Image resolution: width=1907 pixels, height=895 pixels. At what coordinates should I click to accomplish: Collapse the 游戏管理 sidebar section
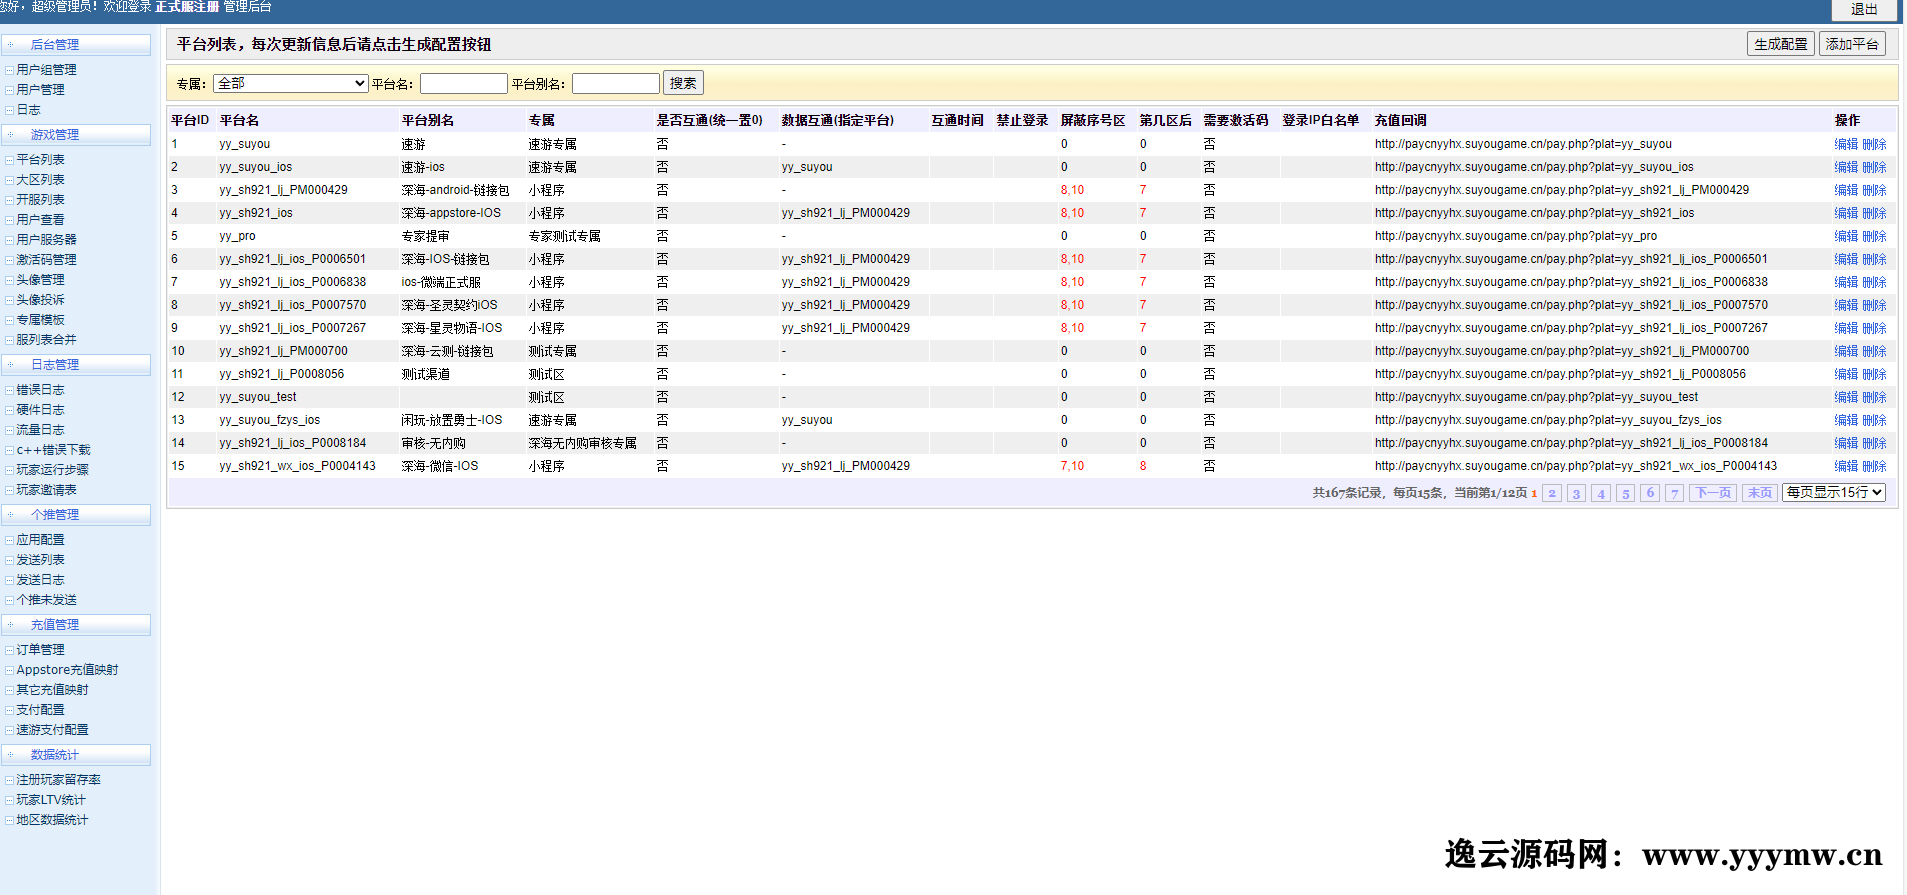[x=76, y=135]
